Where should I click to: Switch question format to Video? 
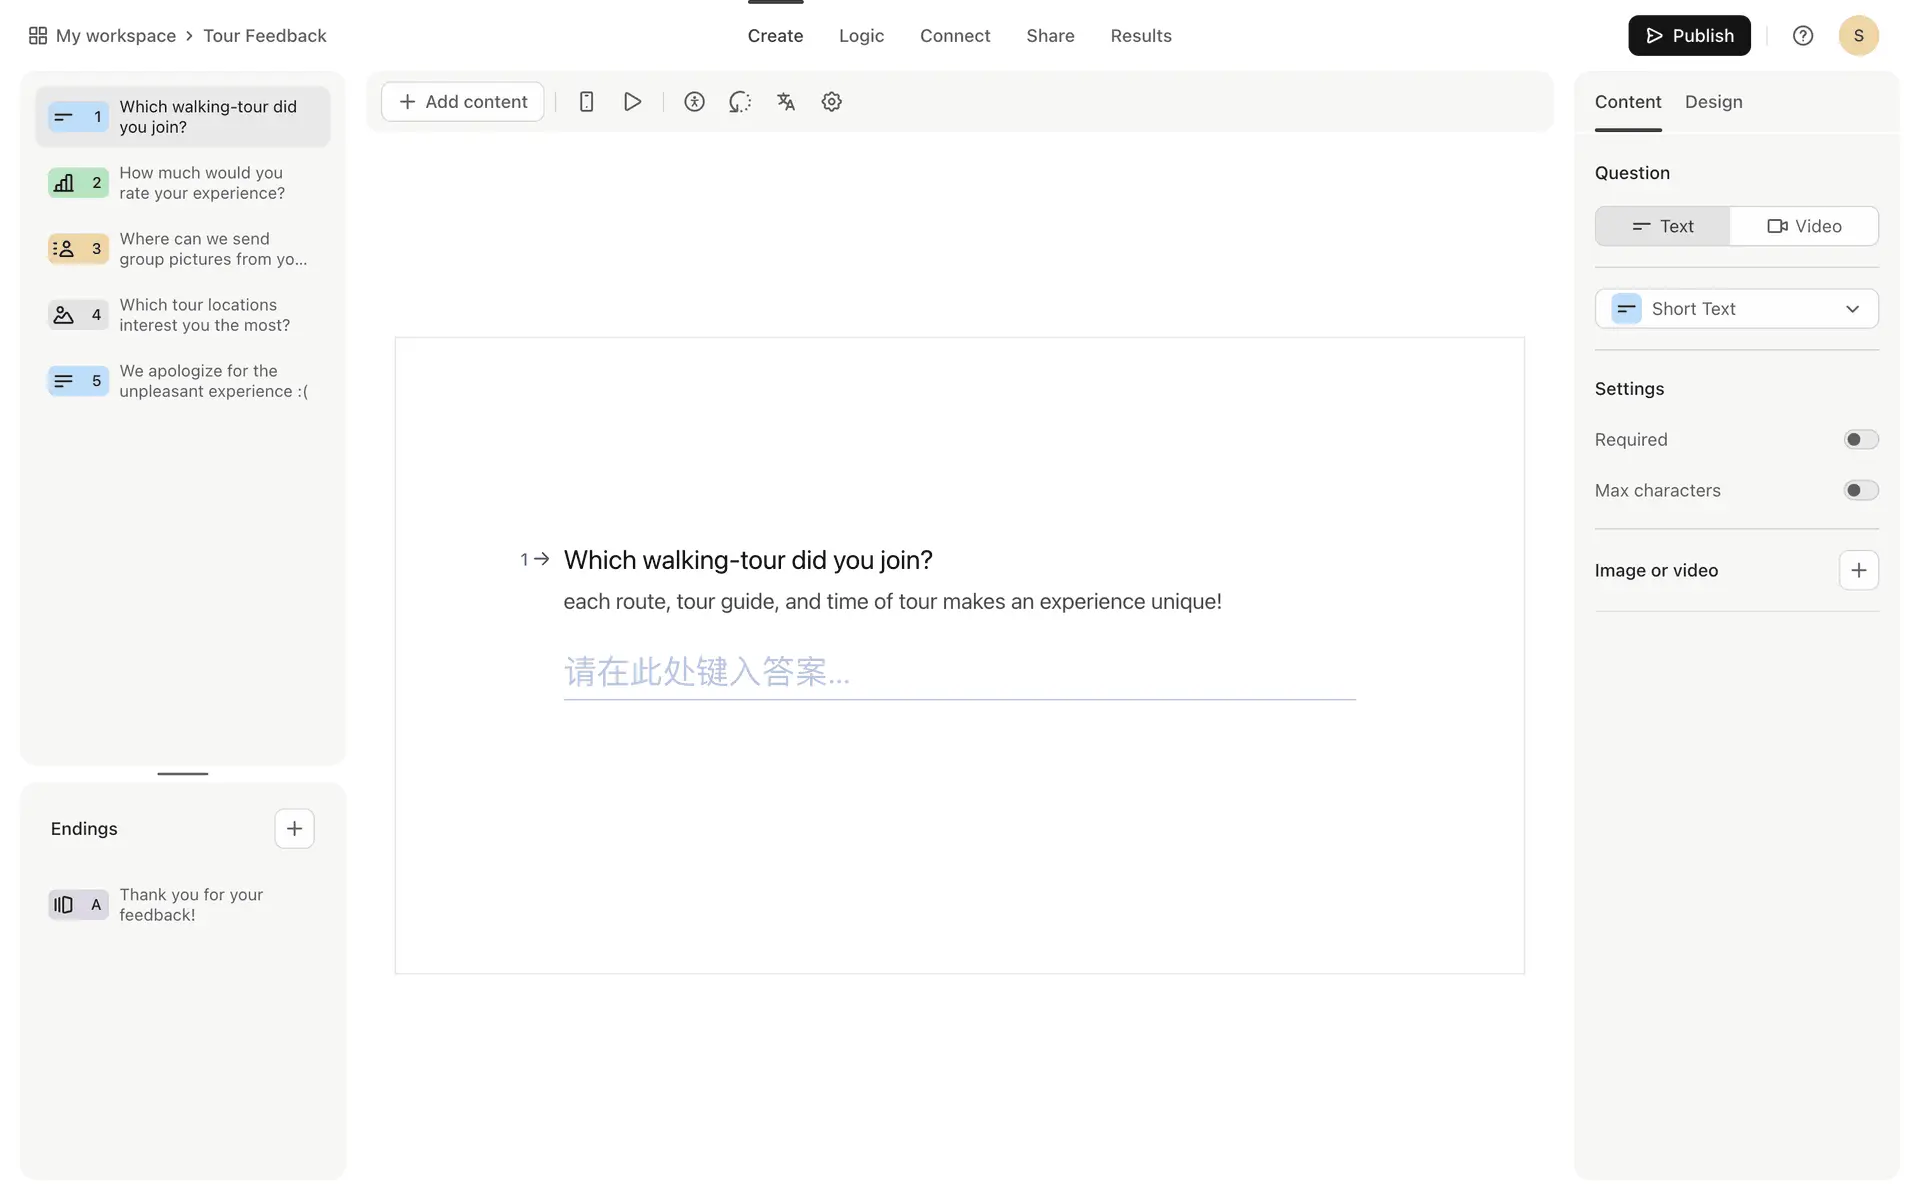coord(1804,226)
